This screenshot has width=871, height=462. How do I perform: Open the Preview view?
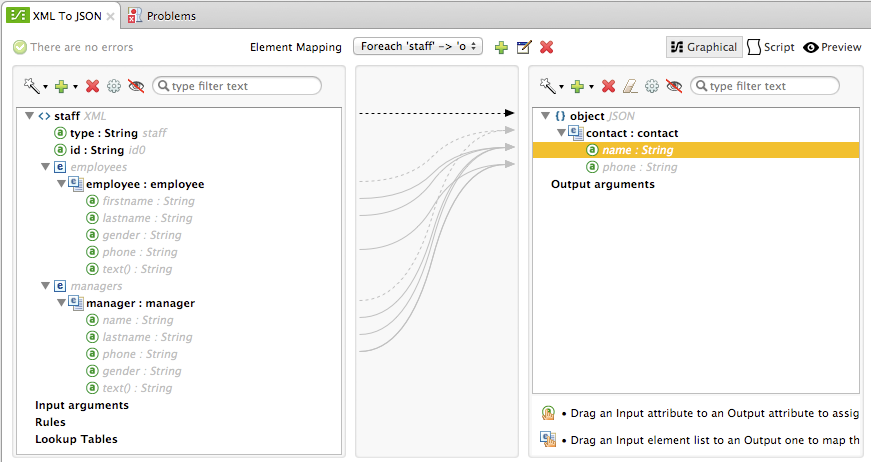832,47
